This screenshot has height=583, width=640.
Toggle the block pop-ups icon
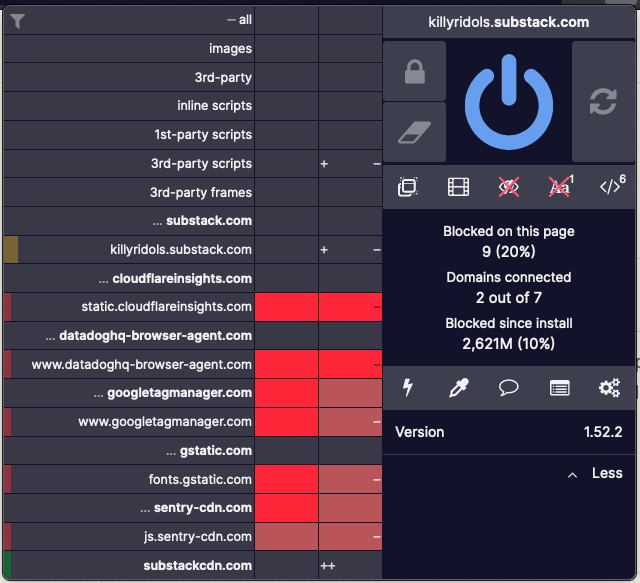pos(408,187)
